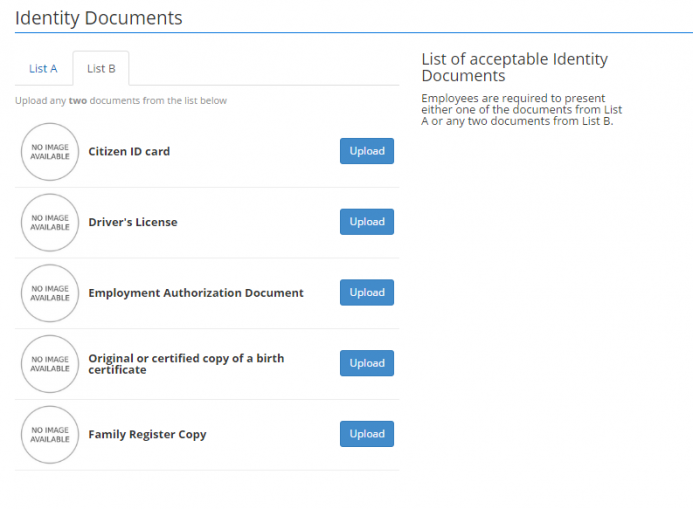Viewport: 693px width, 509px height.
Task: Click the Citizen ID card placeholder image
Action: (49, 152)
